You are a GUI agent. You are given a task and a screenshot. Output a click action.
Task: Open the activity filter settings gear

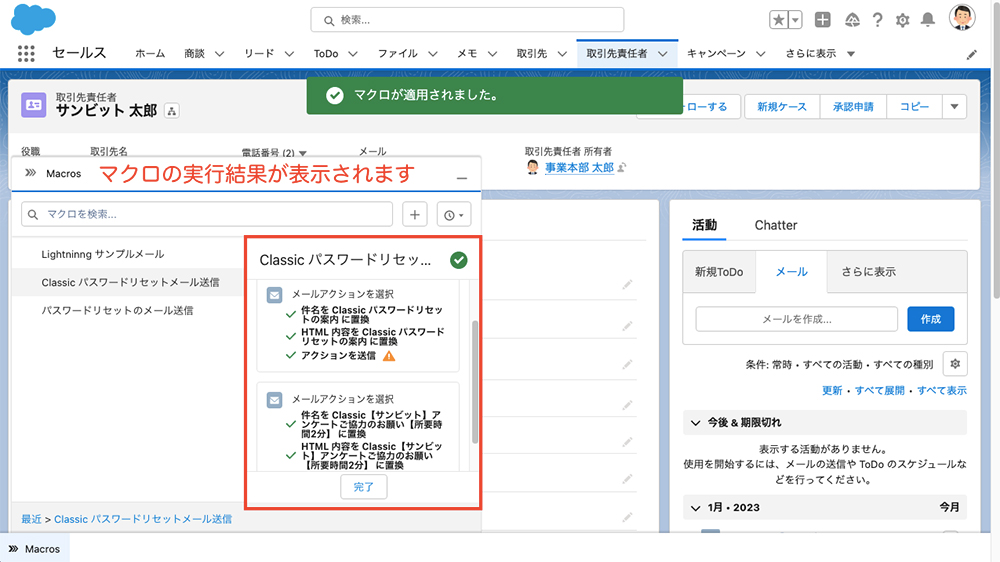pos(955,364)
